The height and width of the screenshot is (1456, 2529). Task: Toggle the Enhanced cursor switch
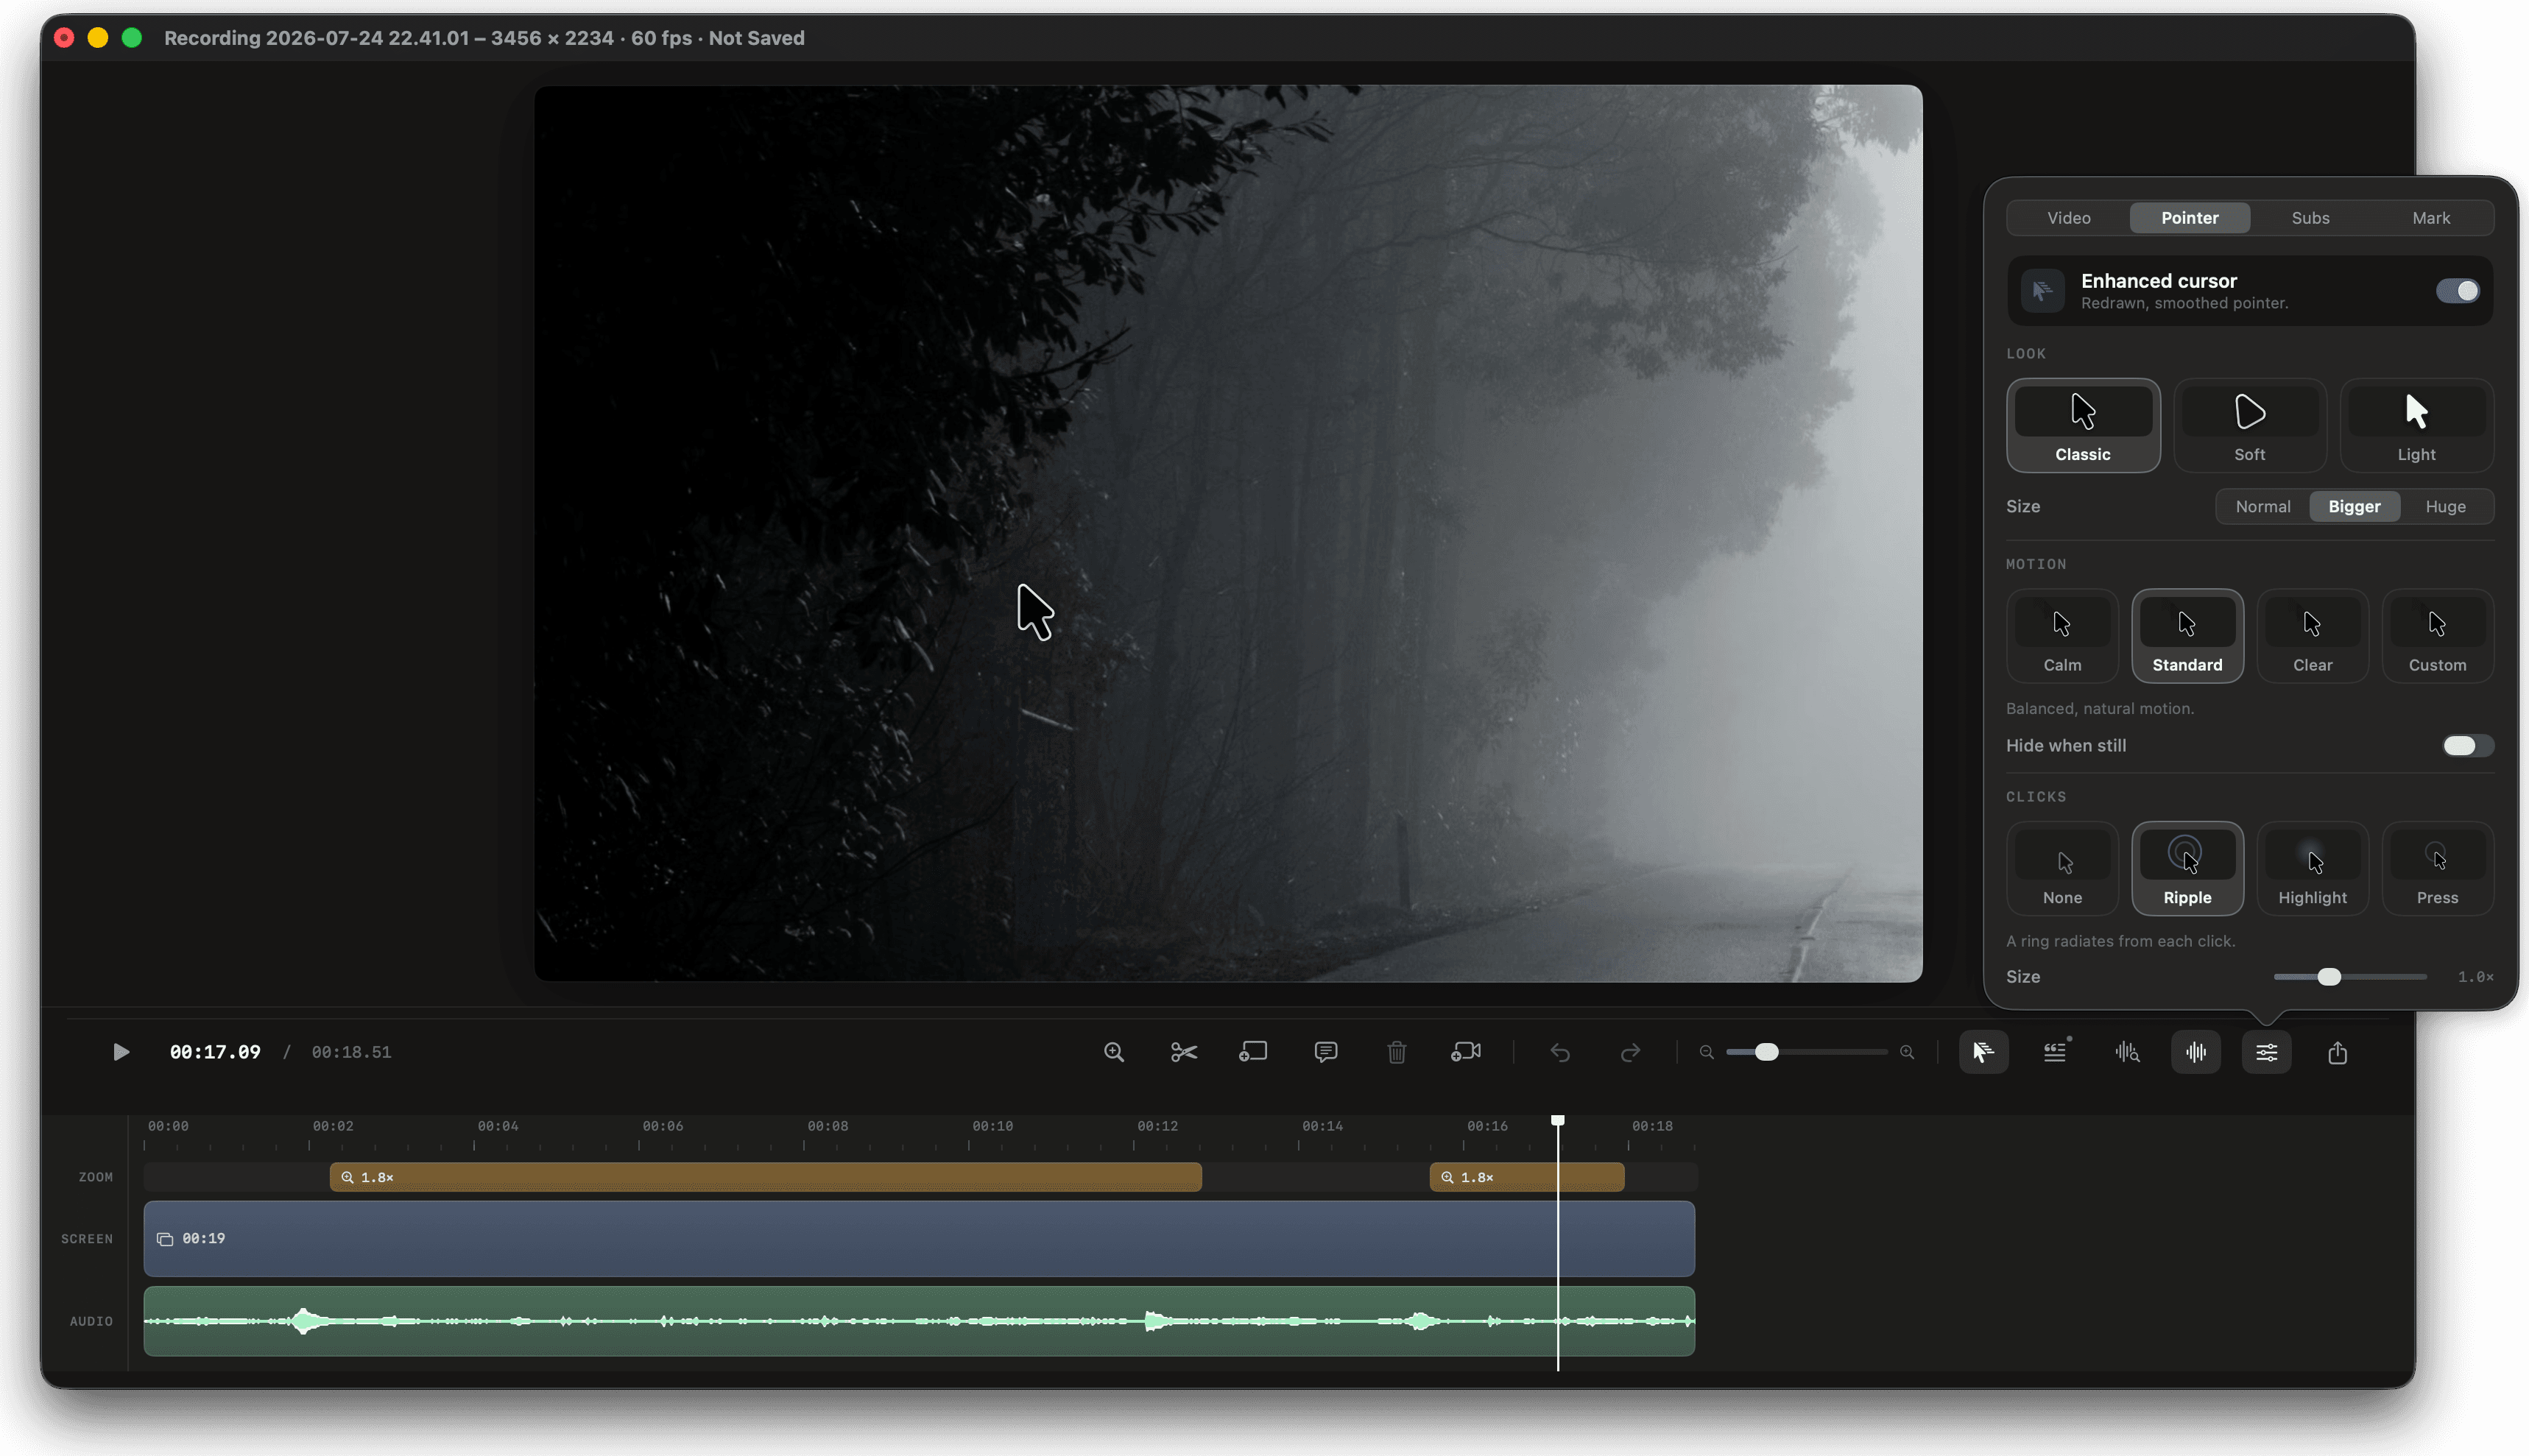(2458, 291)
